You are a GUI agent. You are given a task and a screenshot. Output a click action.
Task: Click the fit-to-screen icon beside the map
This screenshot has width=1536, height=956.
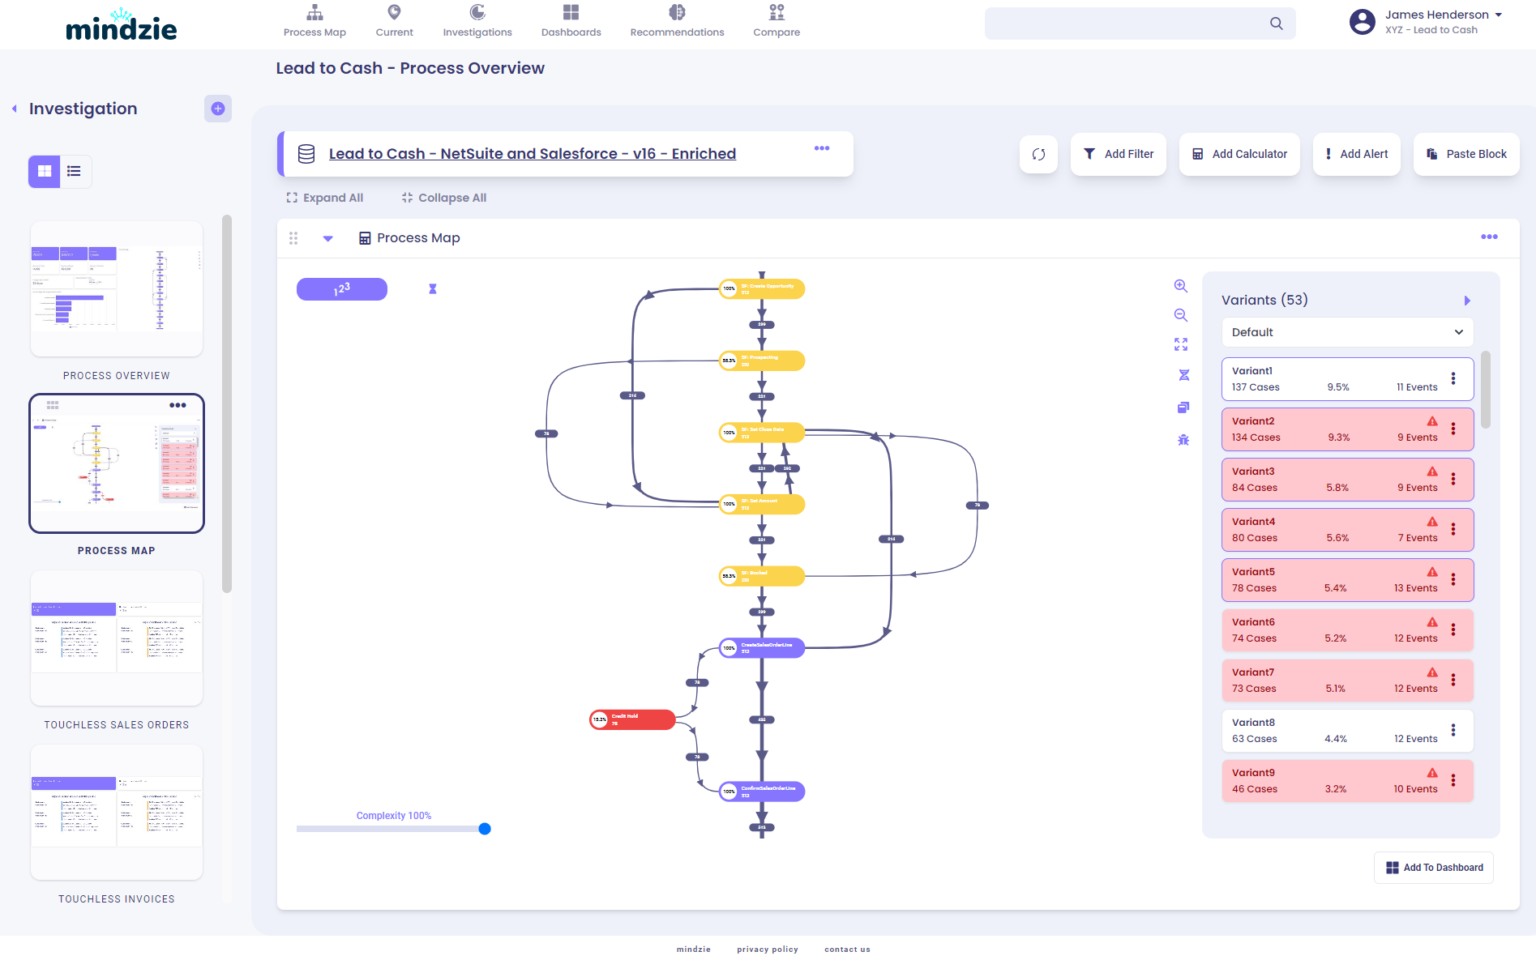pyautogui.click(x=1181, y=344)
